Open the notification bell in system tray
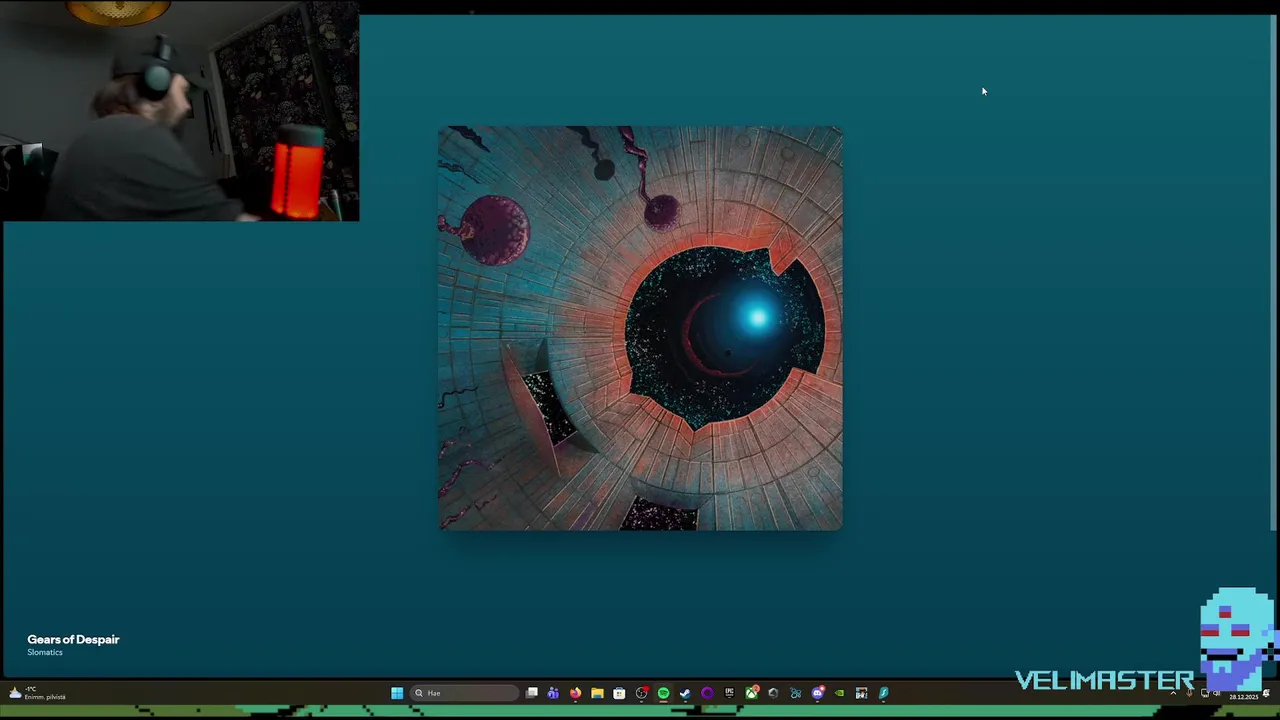 pos(1266,693)
